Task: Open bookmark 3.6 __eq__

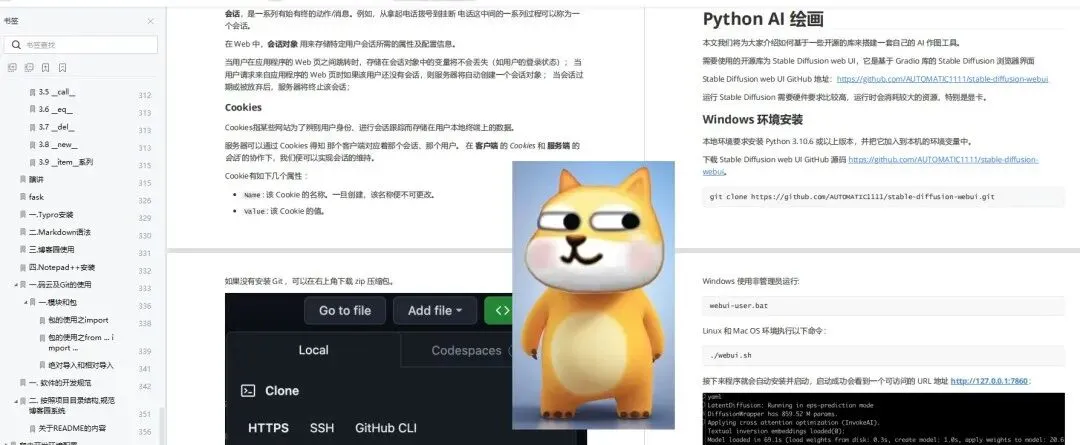Action: coord(55,110)
